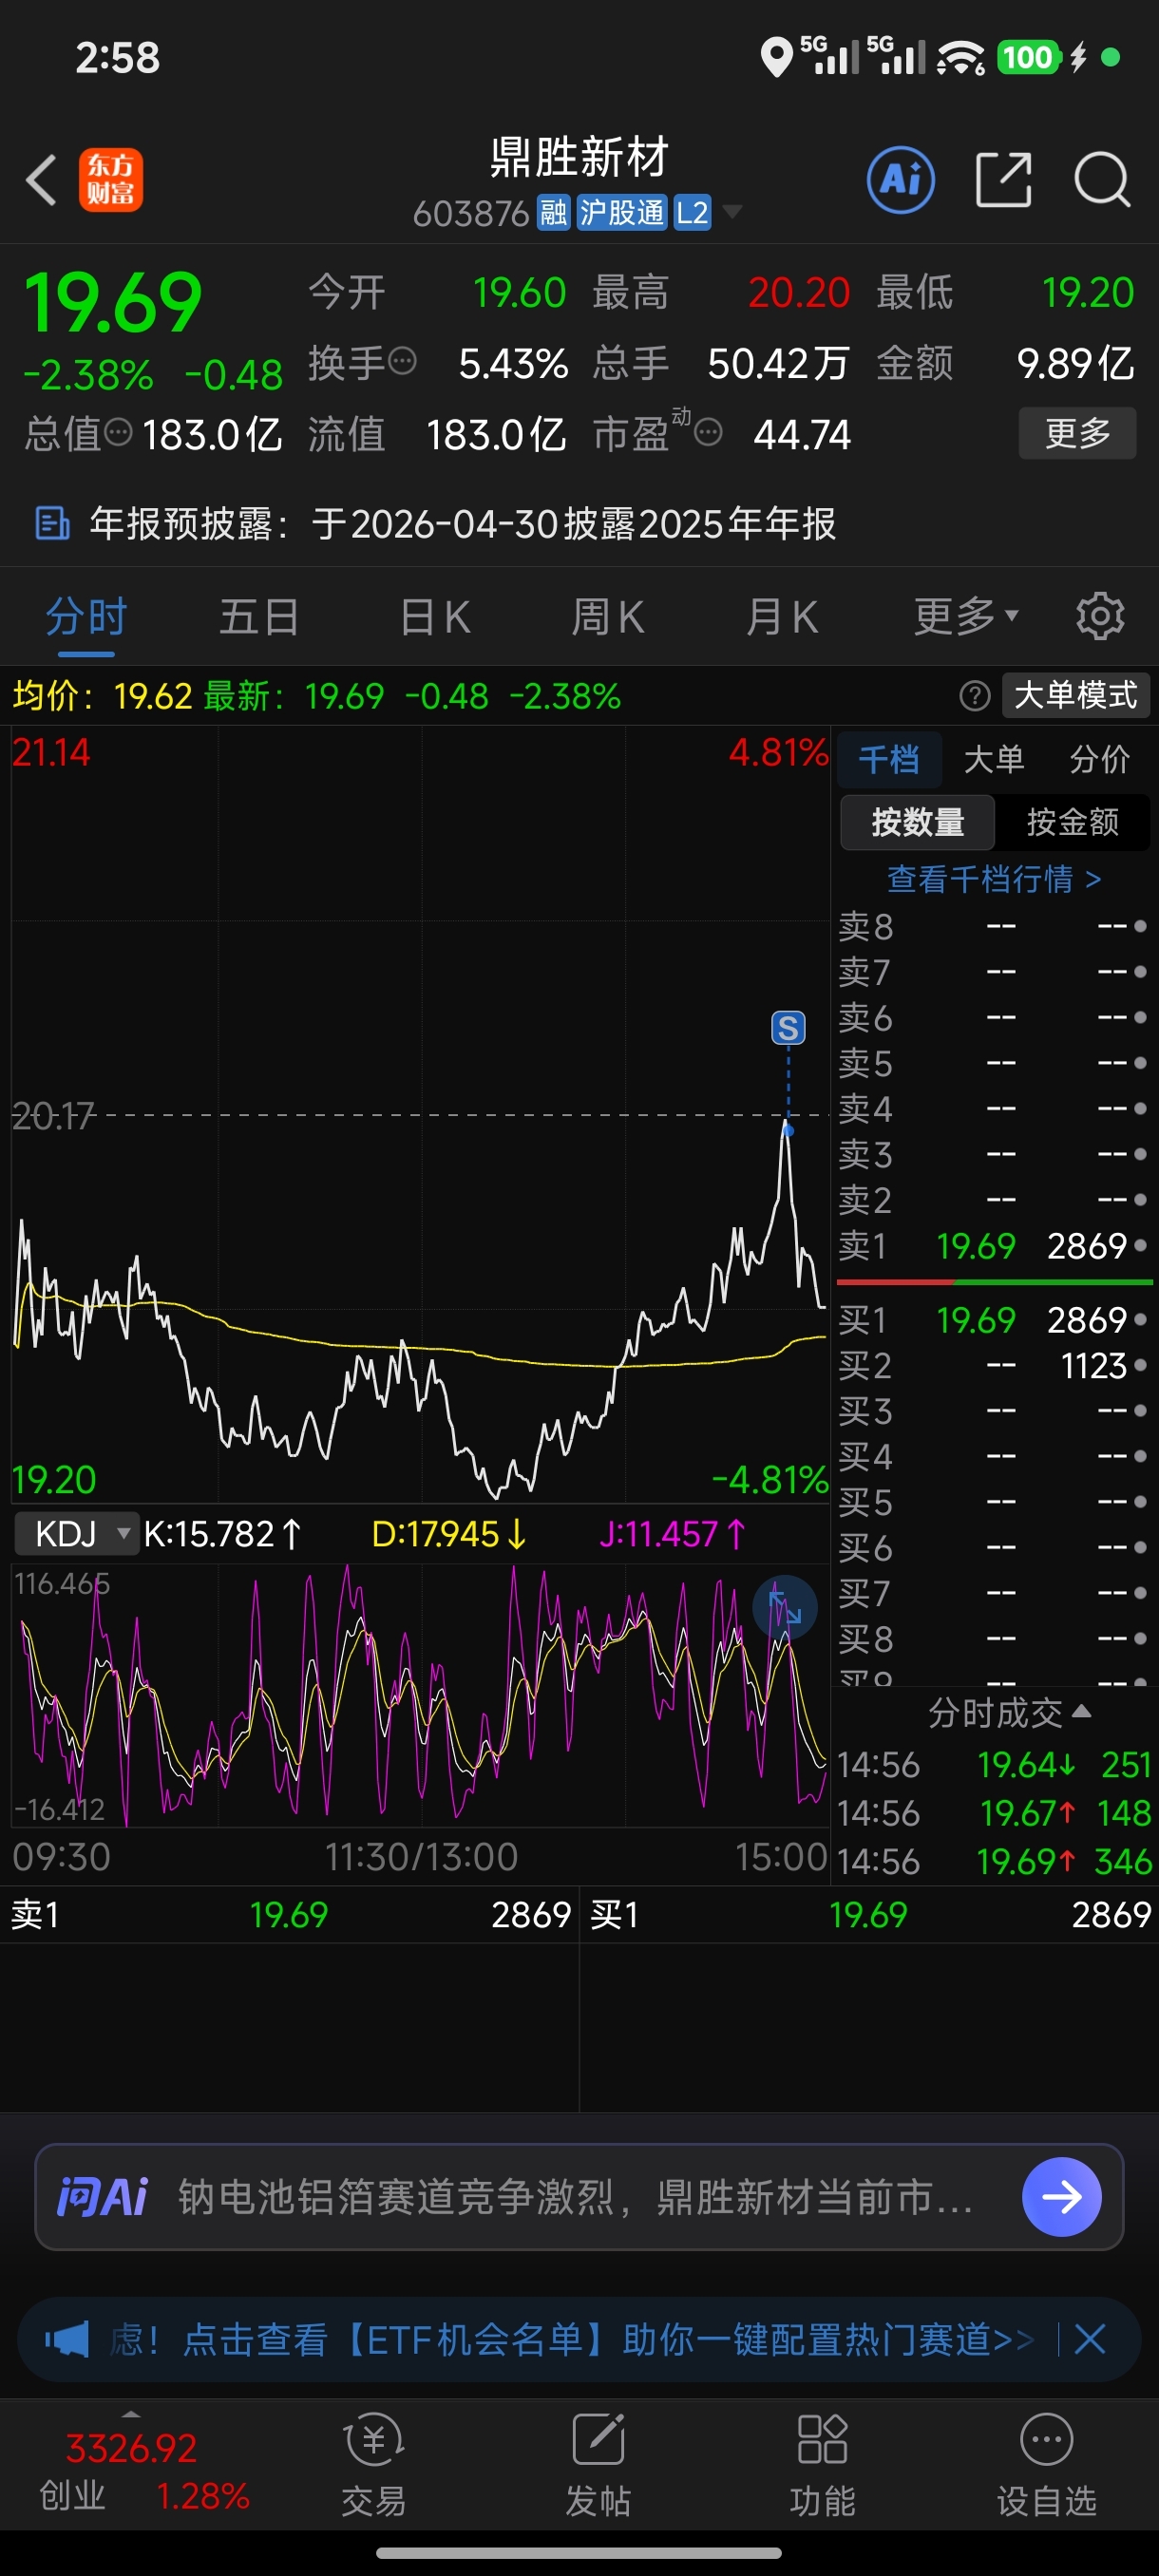Tap the KDJ indicator chart

click(x=420, y=1696)
